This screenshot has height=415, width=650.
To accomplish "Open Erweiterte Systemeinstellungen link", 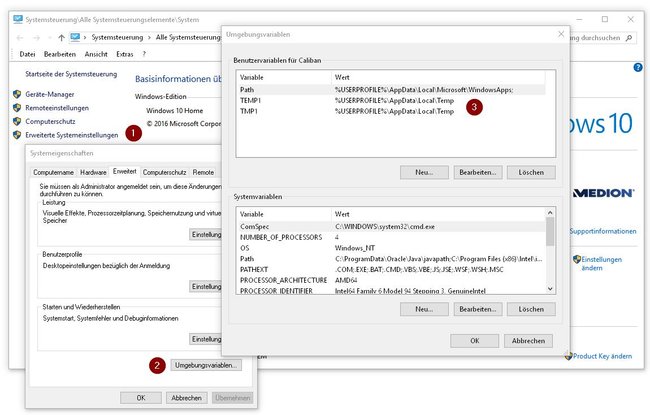I will [72, 135].
